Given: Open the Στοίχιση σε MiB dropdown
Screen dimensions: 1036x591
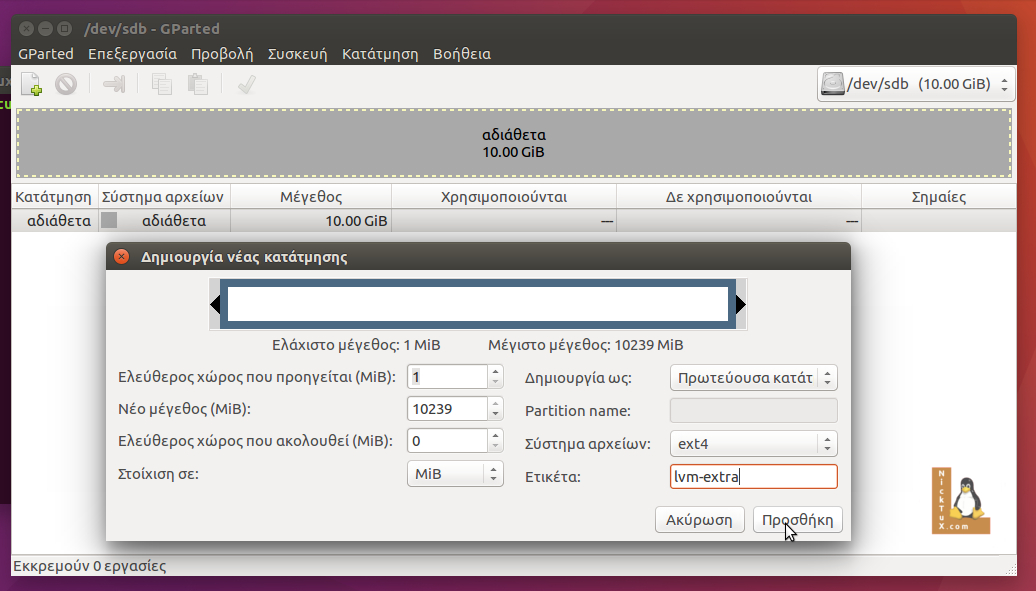Looking at the screenshot, I should 455,473.
